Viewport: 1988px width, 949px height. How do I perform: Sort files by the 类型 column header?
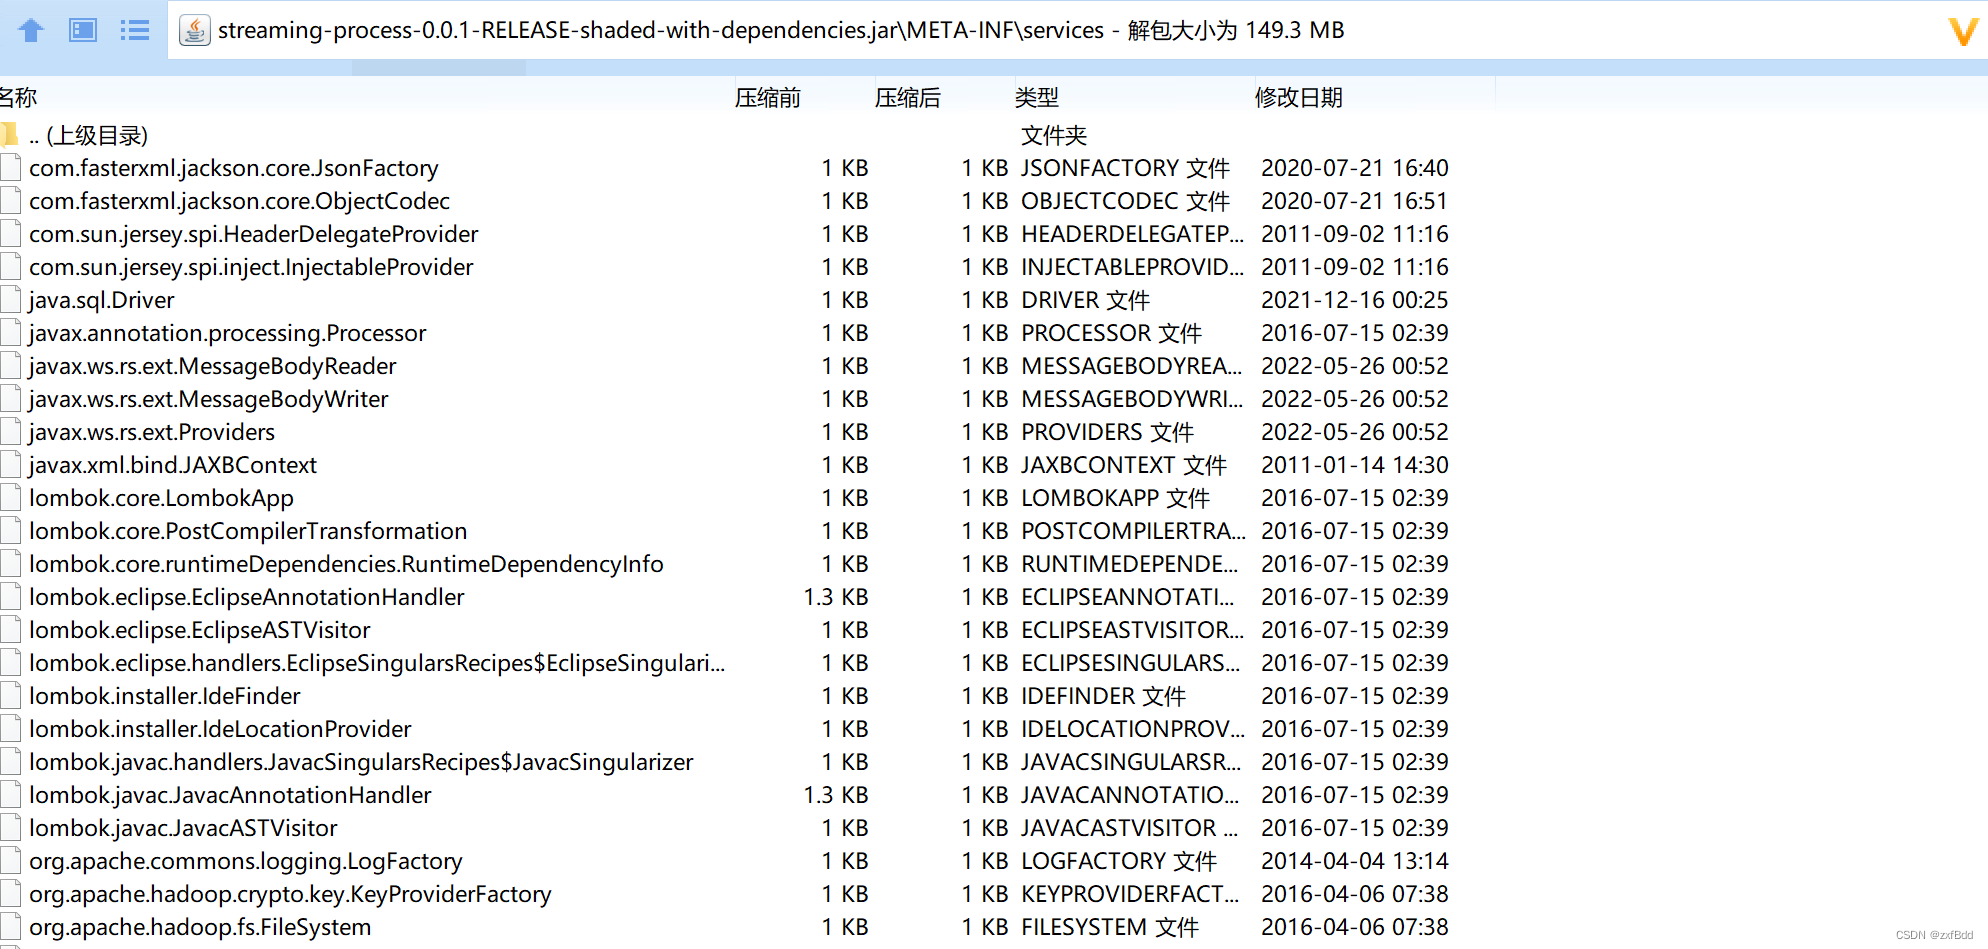tap(1037, 97)
